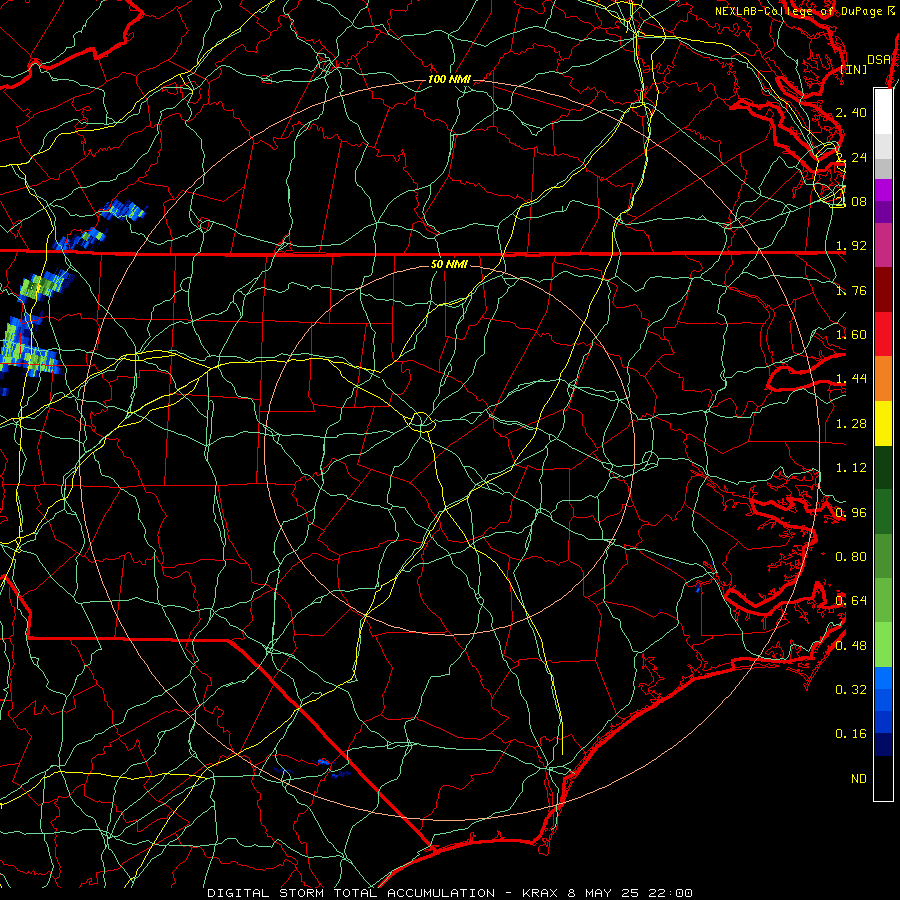Click the KRAX station identifier
The width and height of the screenshot is (900, 900).
coord(540,893)
